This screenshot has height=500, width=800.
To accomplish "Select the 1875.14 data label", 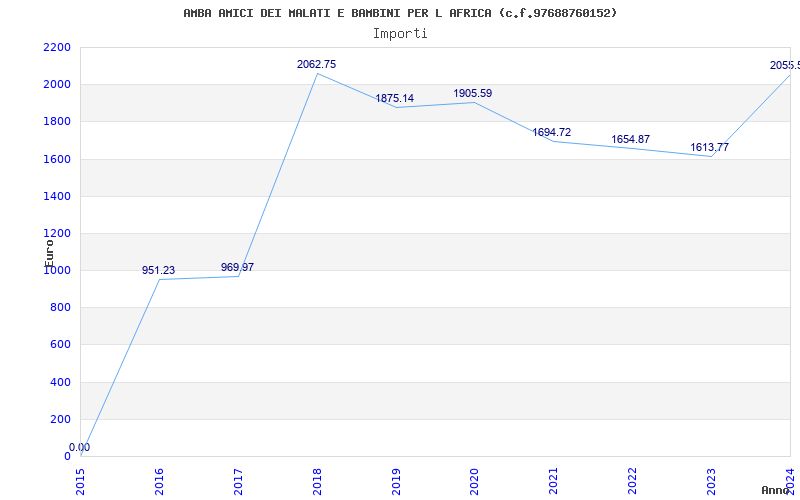I will 394,98.
